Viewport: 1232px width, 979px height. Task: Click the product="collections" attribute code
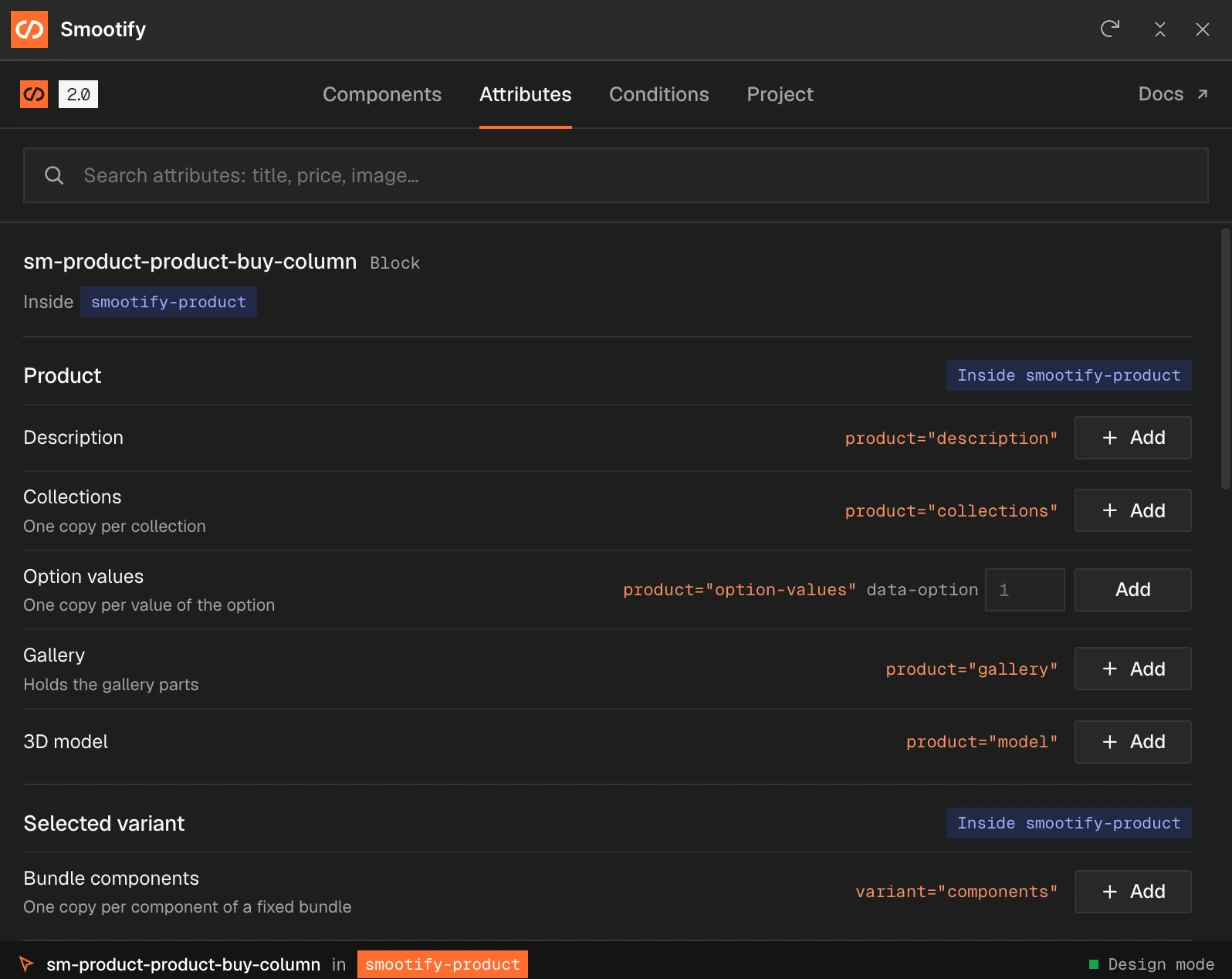click(951, 511)
